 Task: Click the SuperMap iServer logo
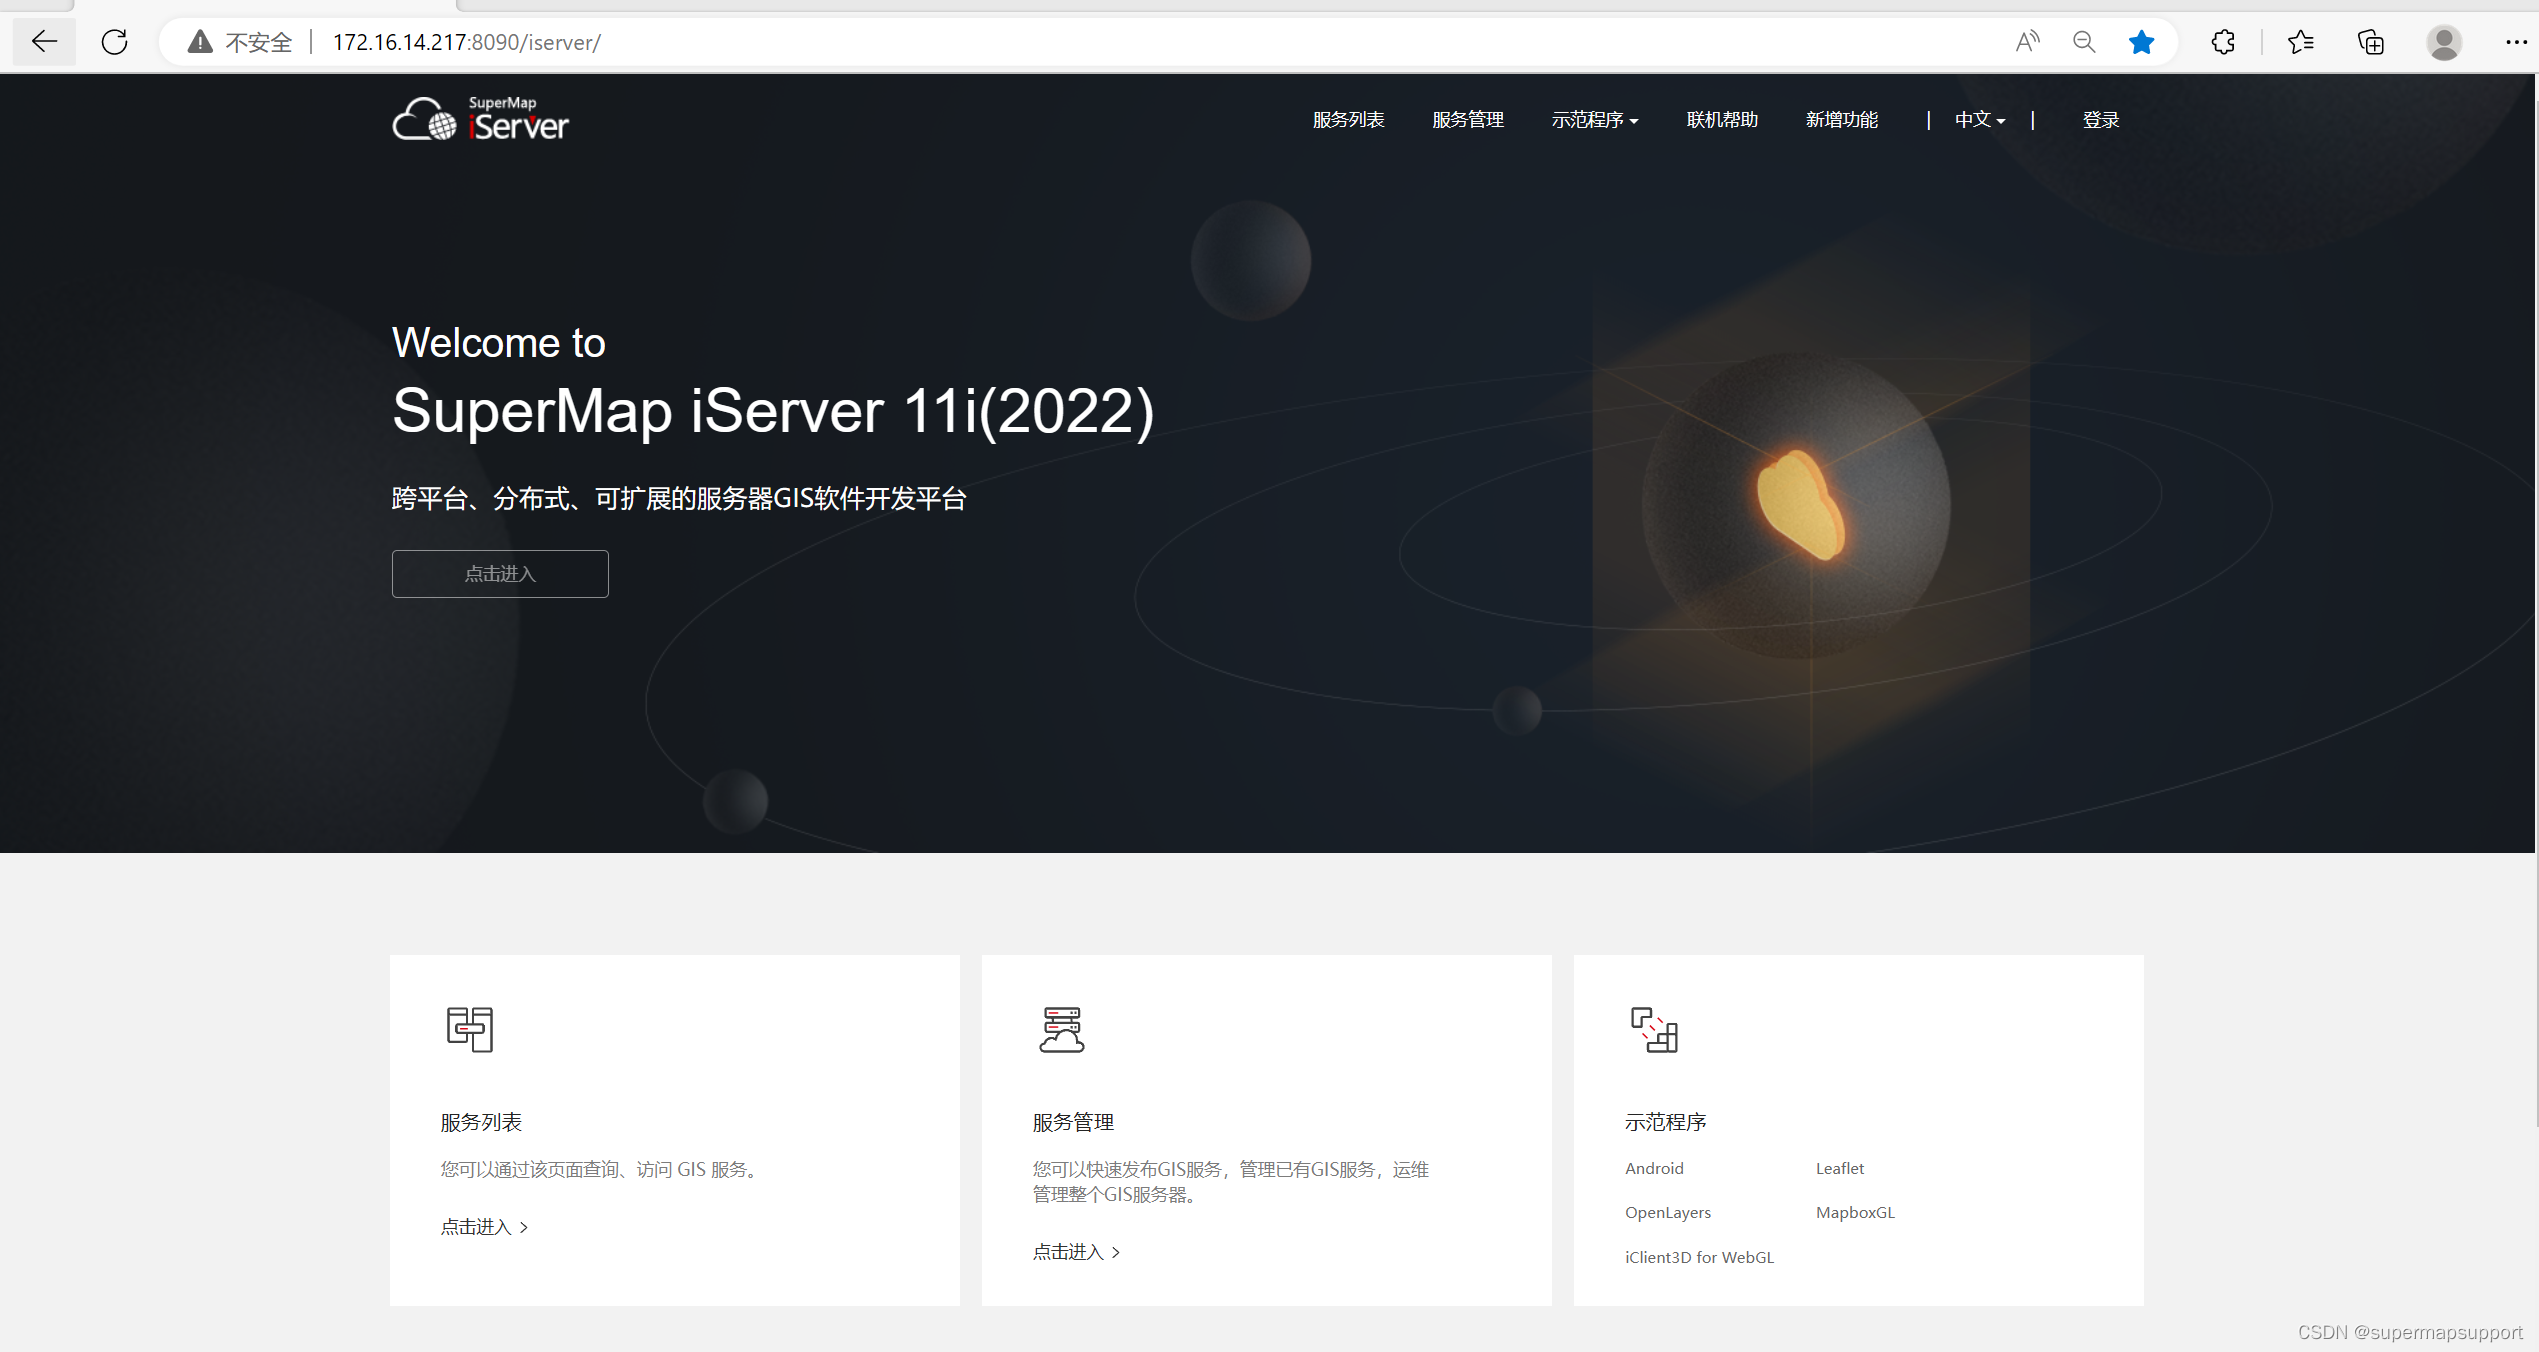(x=480, y=119)
